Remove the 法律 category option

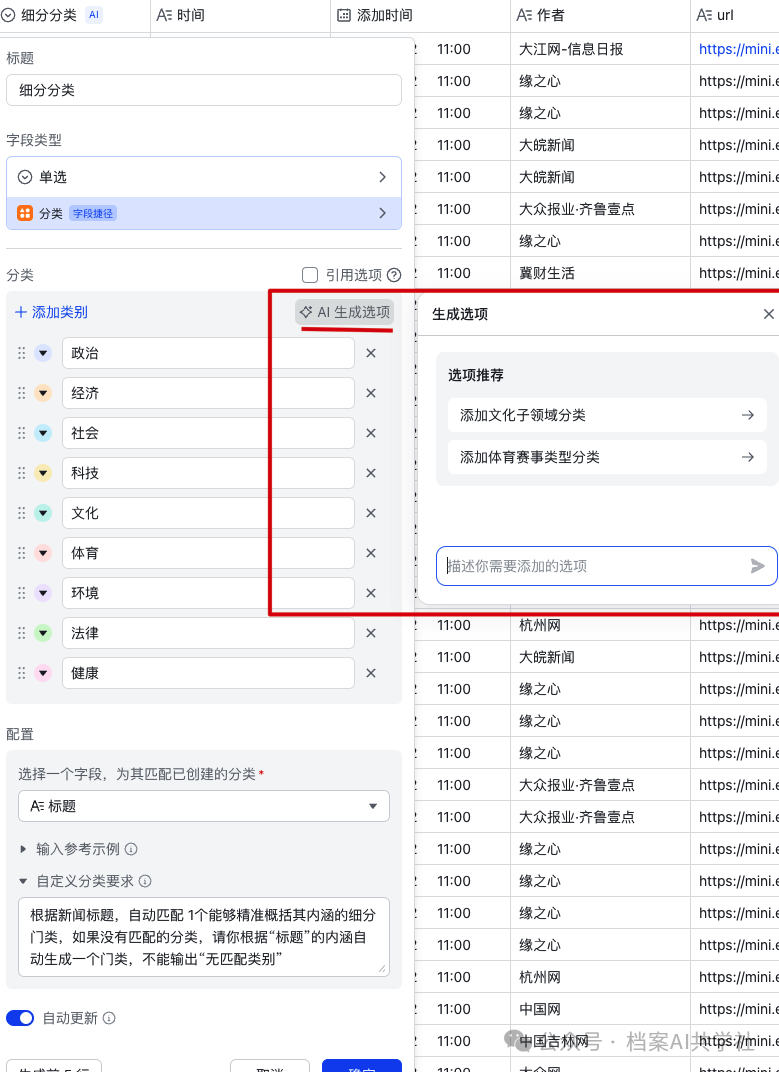coord(371,633)
